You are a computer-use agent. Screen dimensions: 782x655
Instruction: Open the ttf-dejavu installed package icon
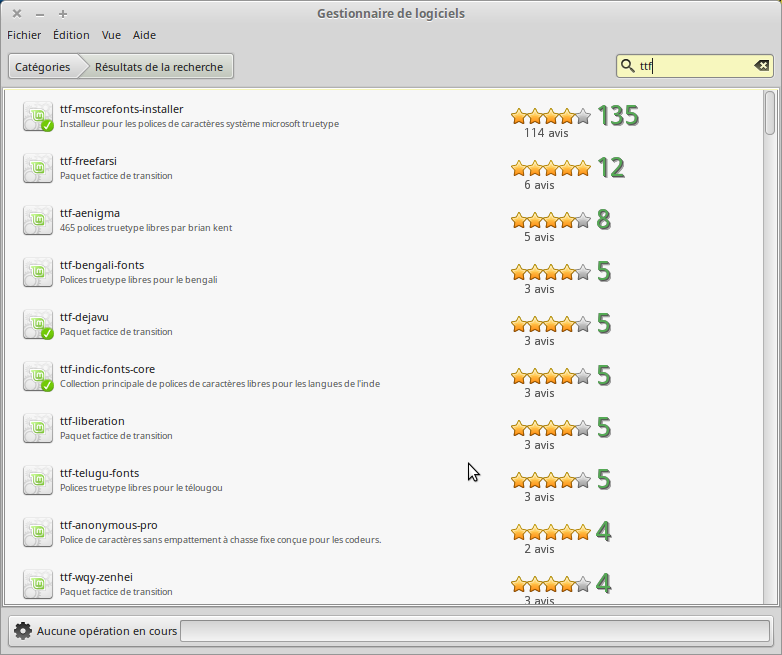(38, 324)
